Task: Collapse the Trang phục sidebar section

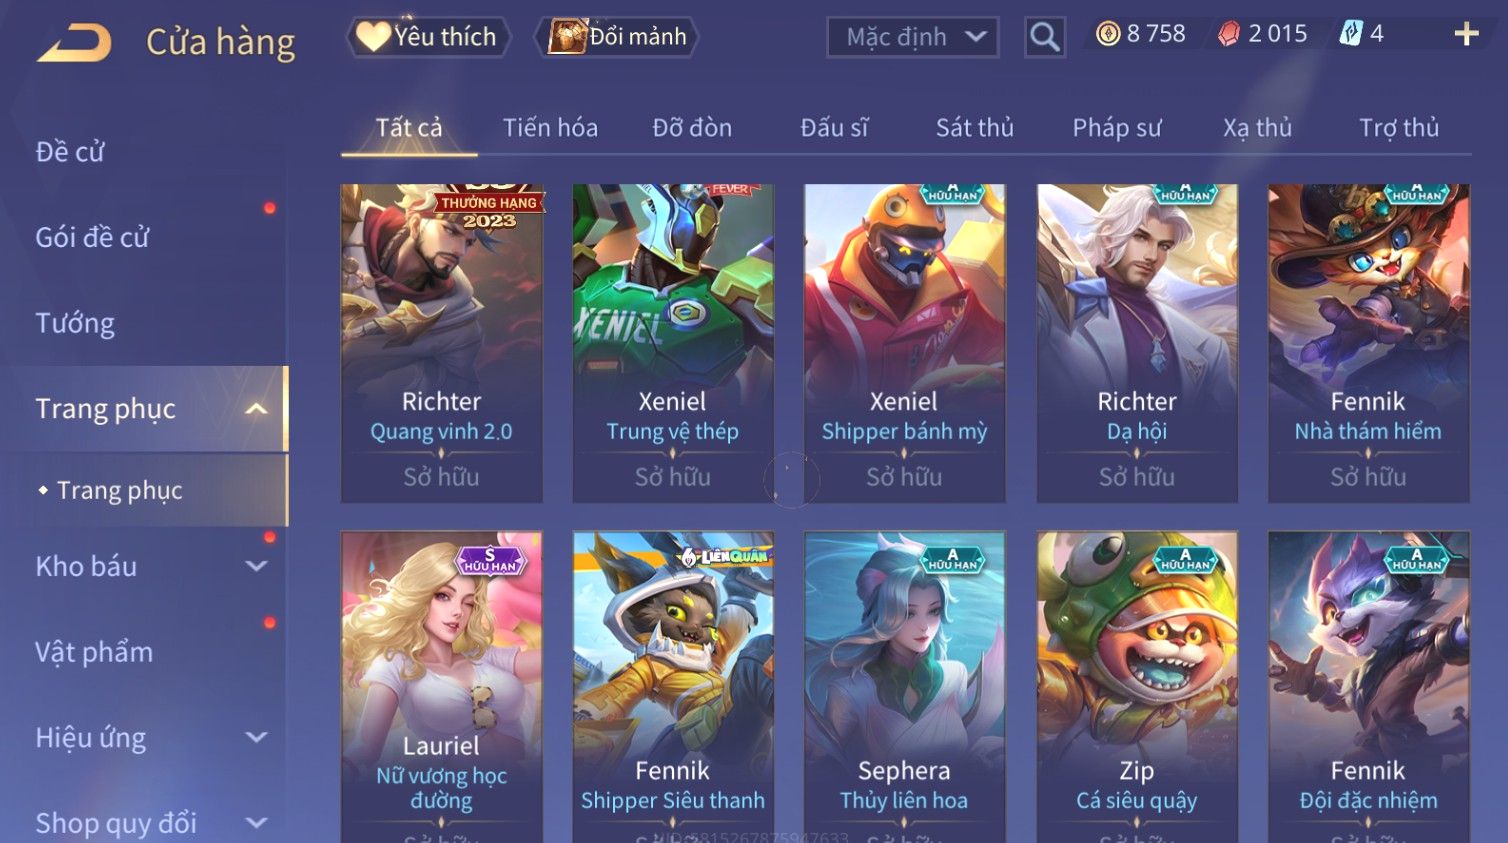Action: tap(256, 409)
